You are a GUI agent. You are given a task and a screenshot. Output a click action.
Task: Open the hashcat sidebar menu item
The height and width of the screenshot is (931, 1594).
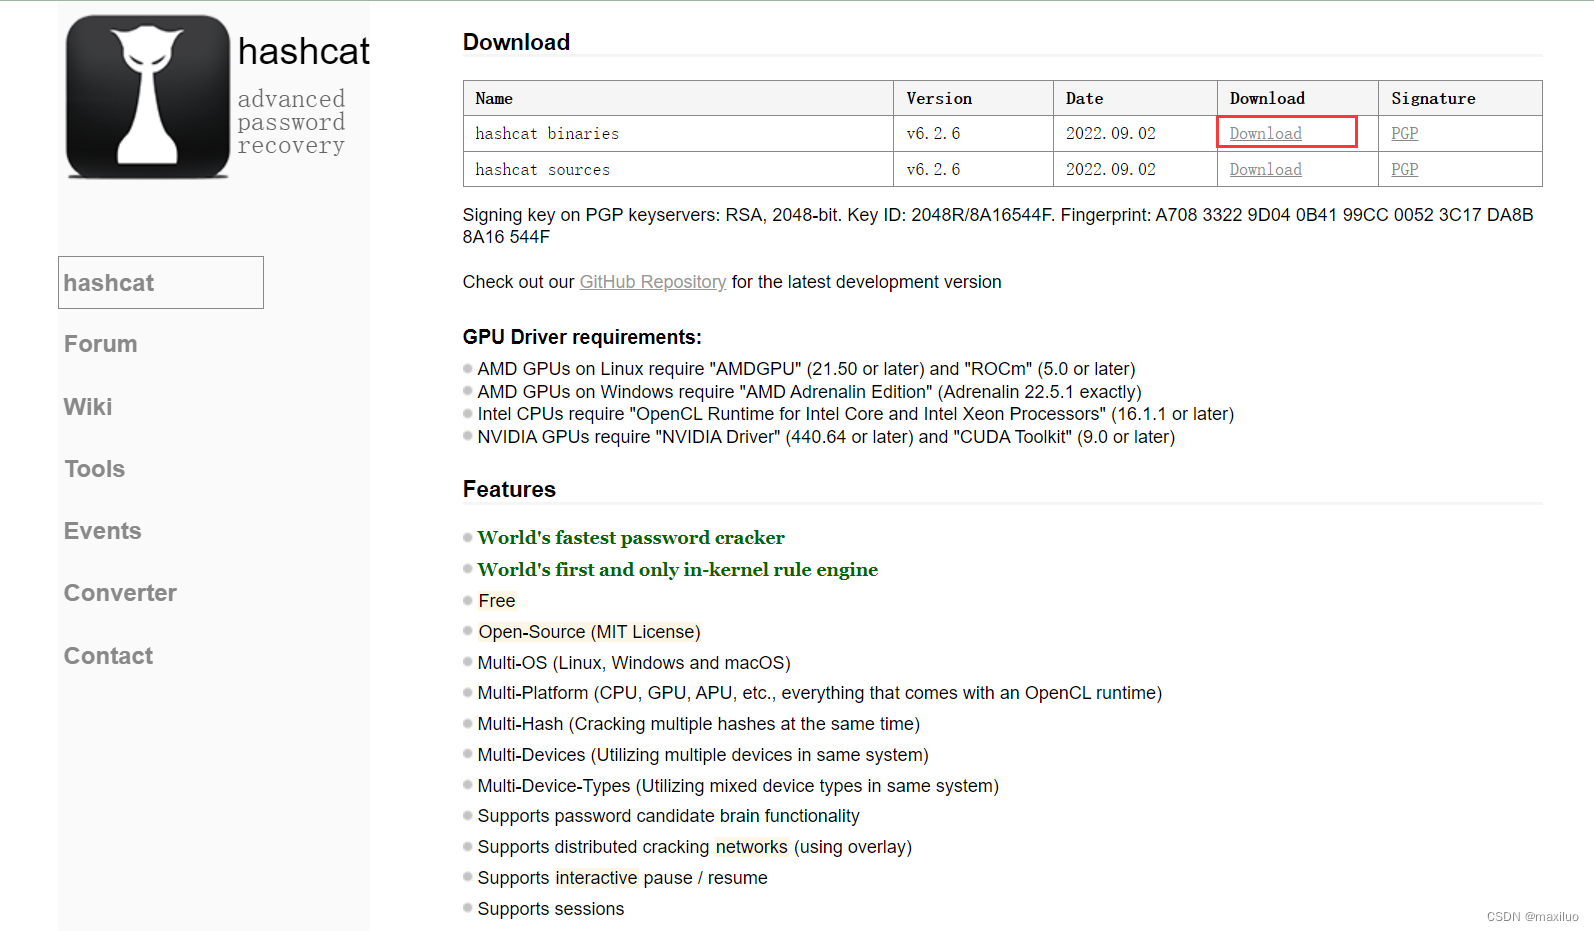[161, 283]
